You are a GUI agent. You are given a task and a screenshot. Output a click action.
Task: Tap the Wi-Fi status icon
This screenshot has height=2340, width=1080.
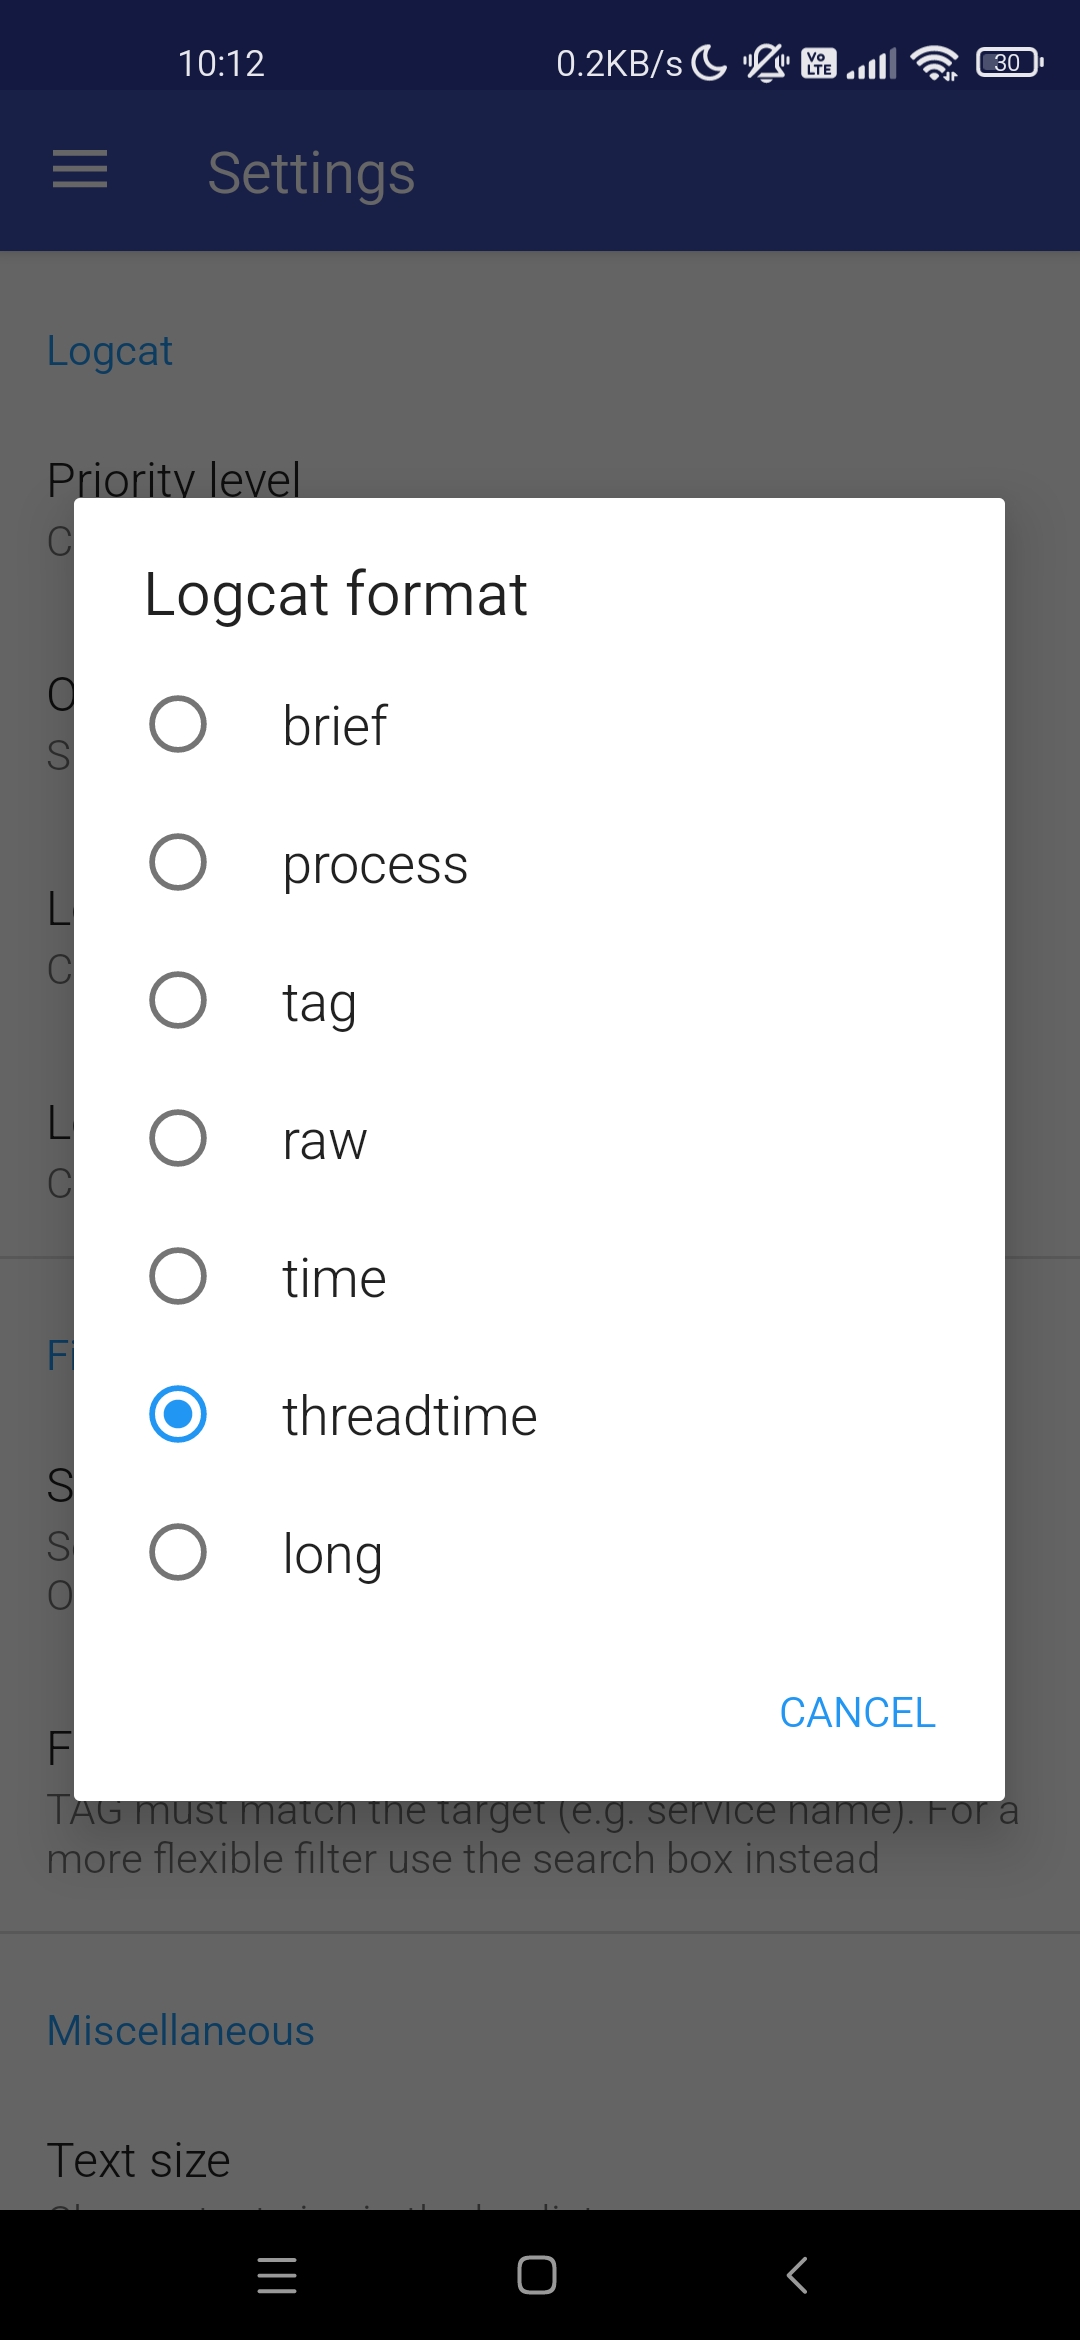tap(935, 63)
